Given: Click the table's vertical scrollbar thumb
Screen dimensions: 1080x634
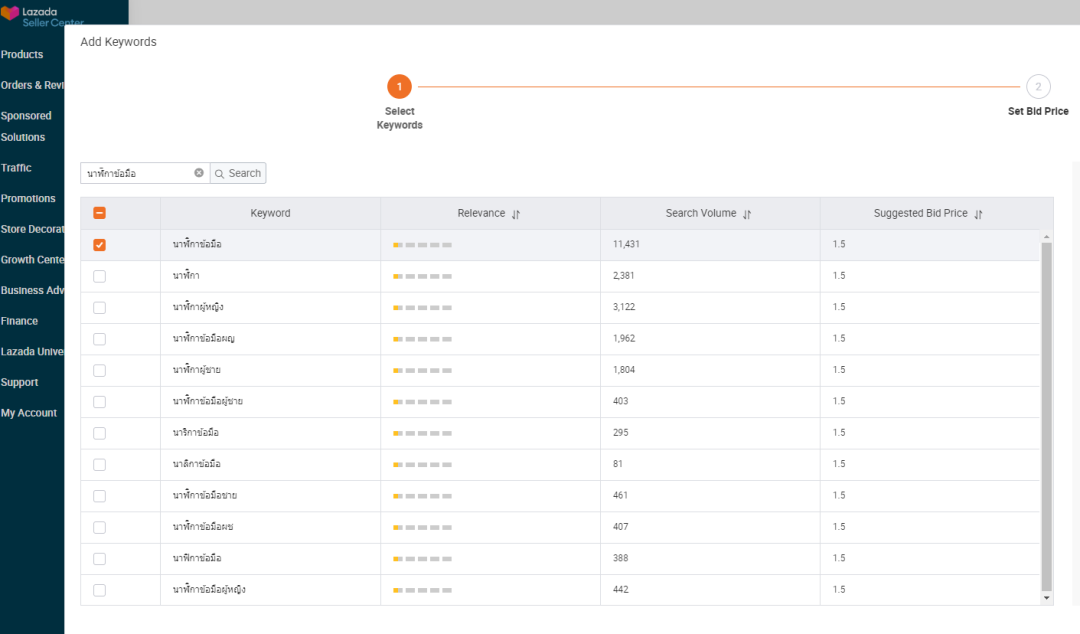Looking at the screenshot, I should [x=1046, y=417].
